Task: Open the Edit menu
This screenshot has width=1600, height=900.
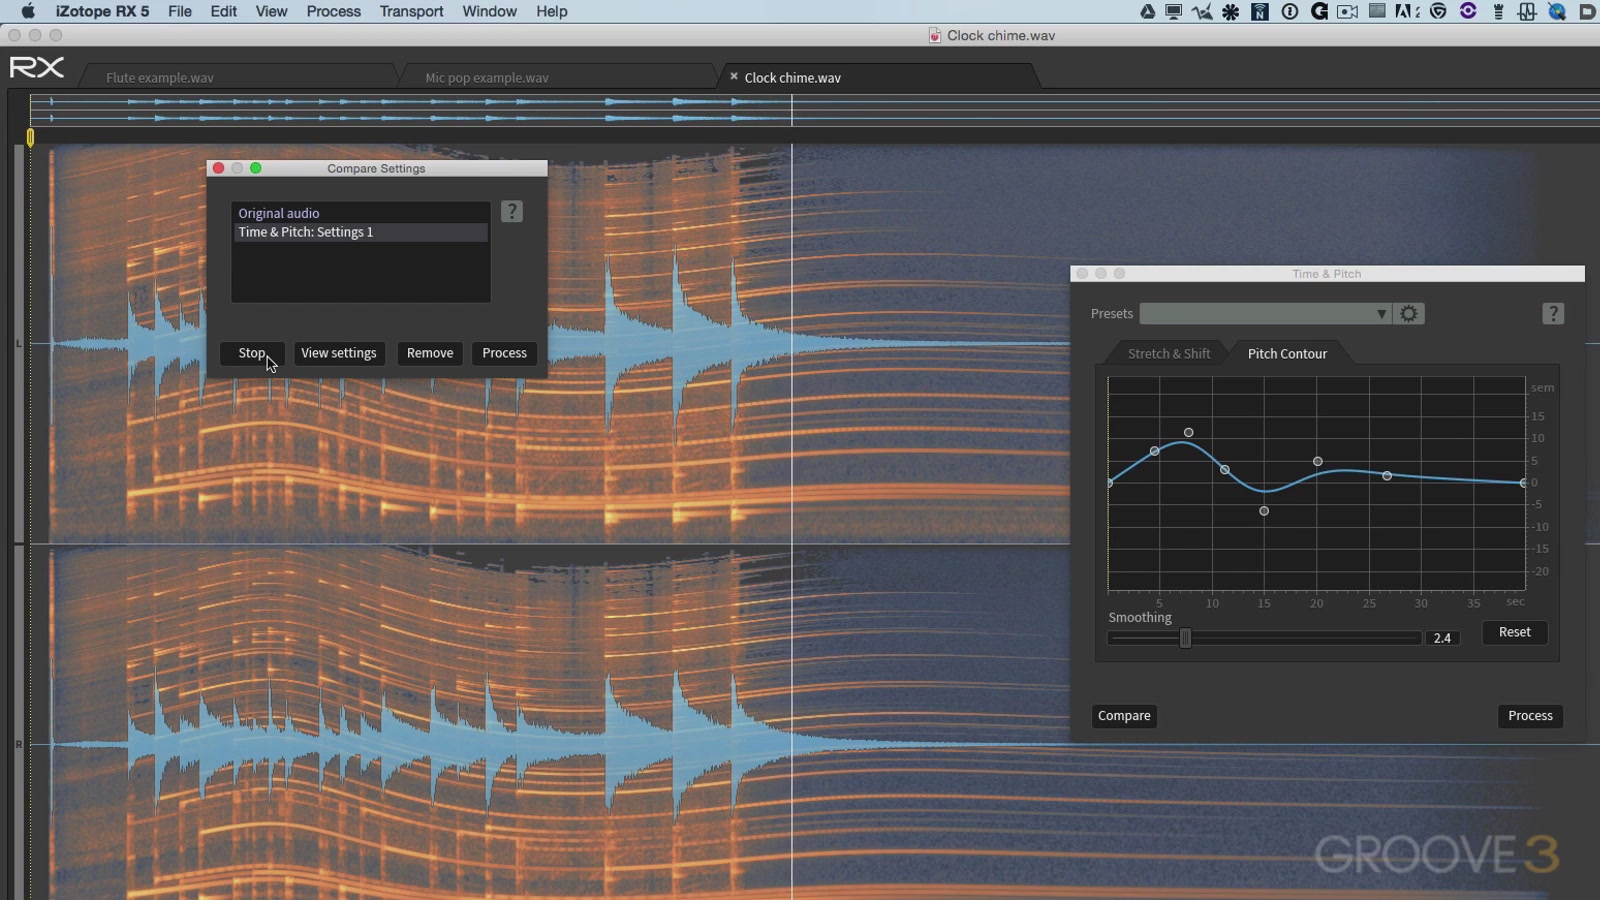Action: pos(223,11)
